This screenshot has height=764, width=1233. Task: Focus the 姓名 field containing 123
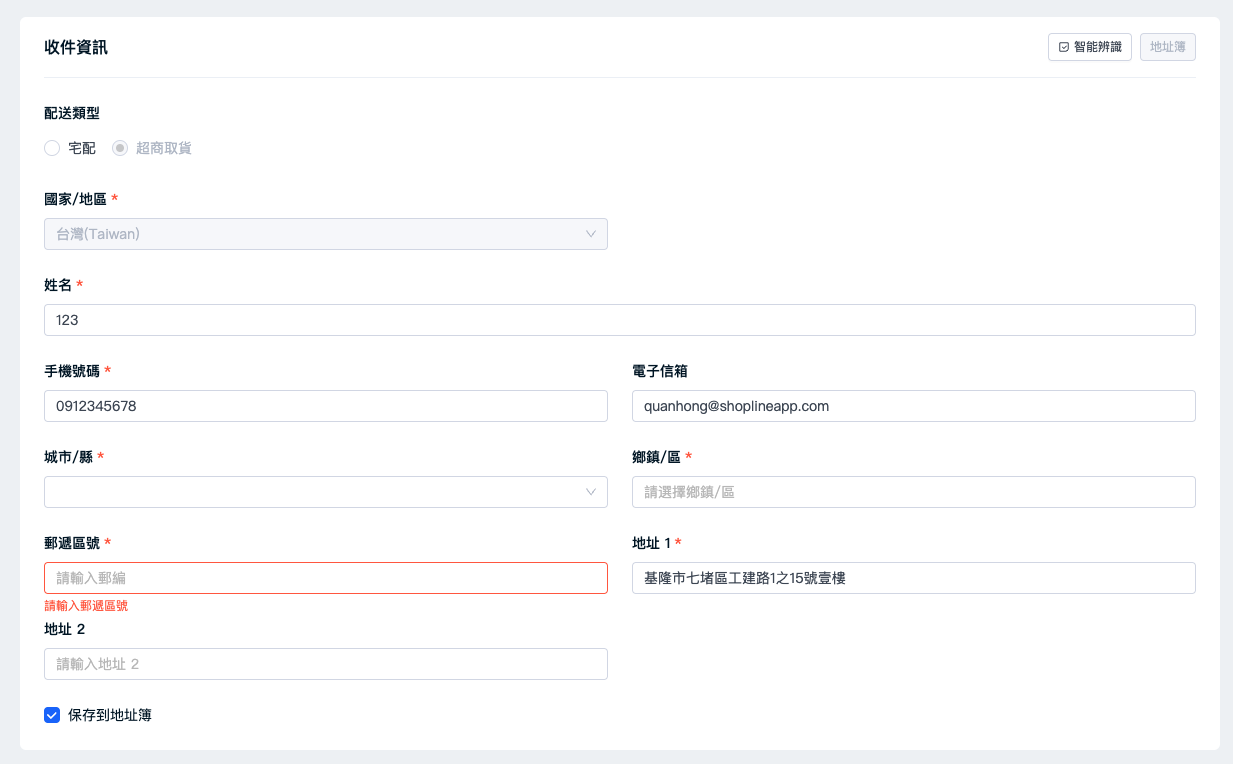[x=620, y=320]
